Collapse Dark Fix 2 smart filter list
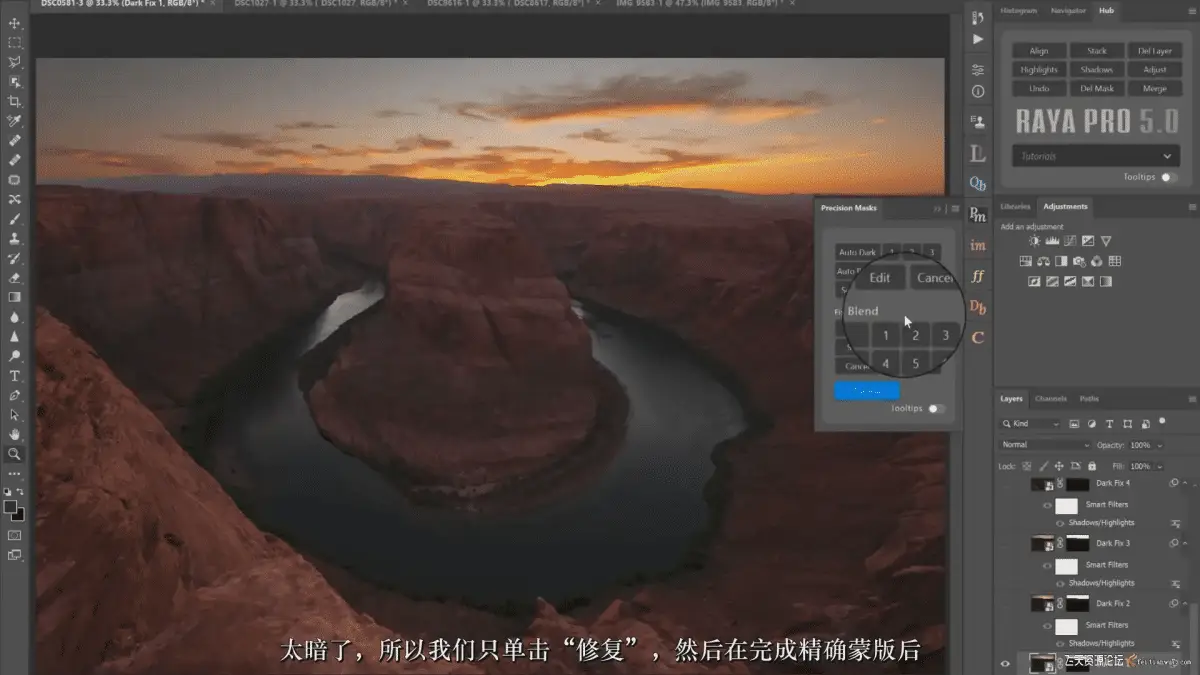 (x=1185, y=604)
